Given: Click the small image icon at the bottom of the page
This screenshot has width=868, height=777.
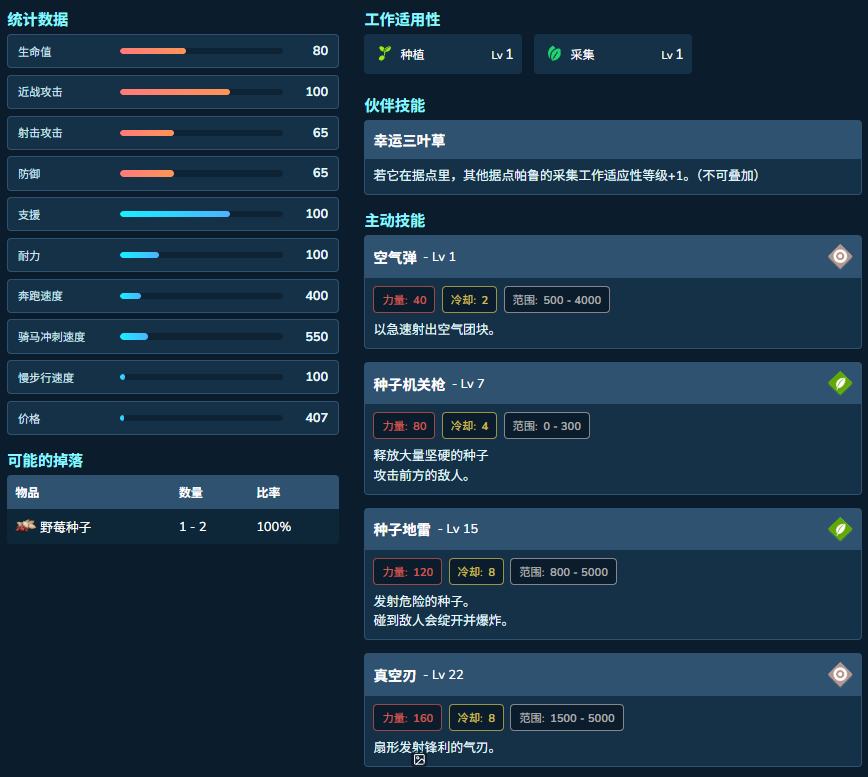Looking at the screenshot, I should pos(420,759).
